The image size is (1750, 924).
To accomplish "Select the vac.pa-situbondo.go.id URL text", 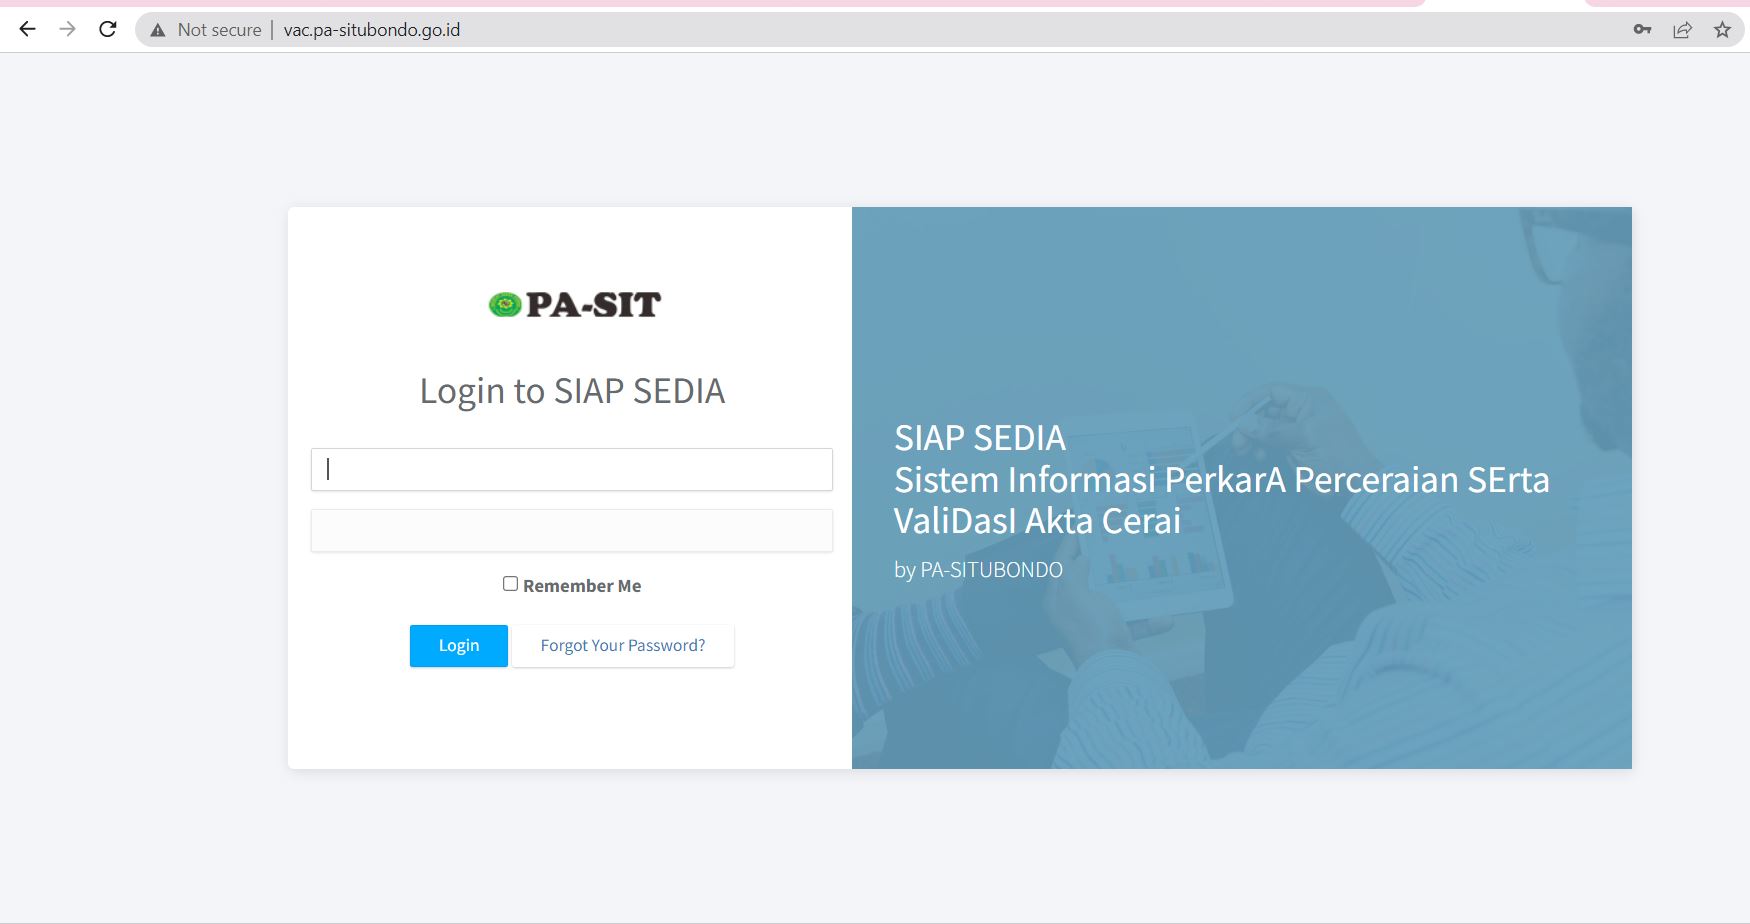I will tap(372, 30).
